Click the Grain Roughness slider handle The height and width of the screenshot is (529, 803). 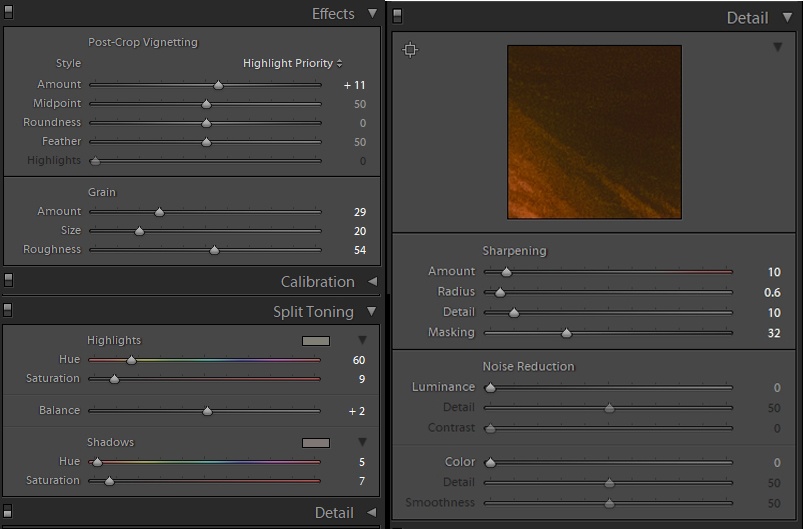(x=214, y=250)
